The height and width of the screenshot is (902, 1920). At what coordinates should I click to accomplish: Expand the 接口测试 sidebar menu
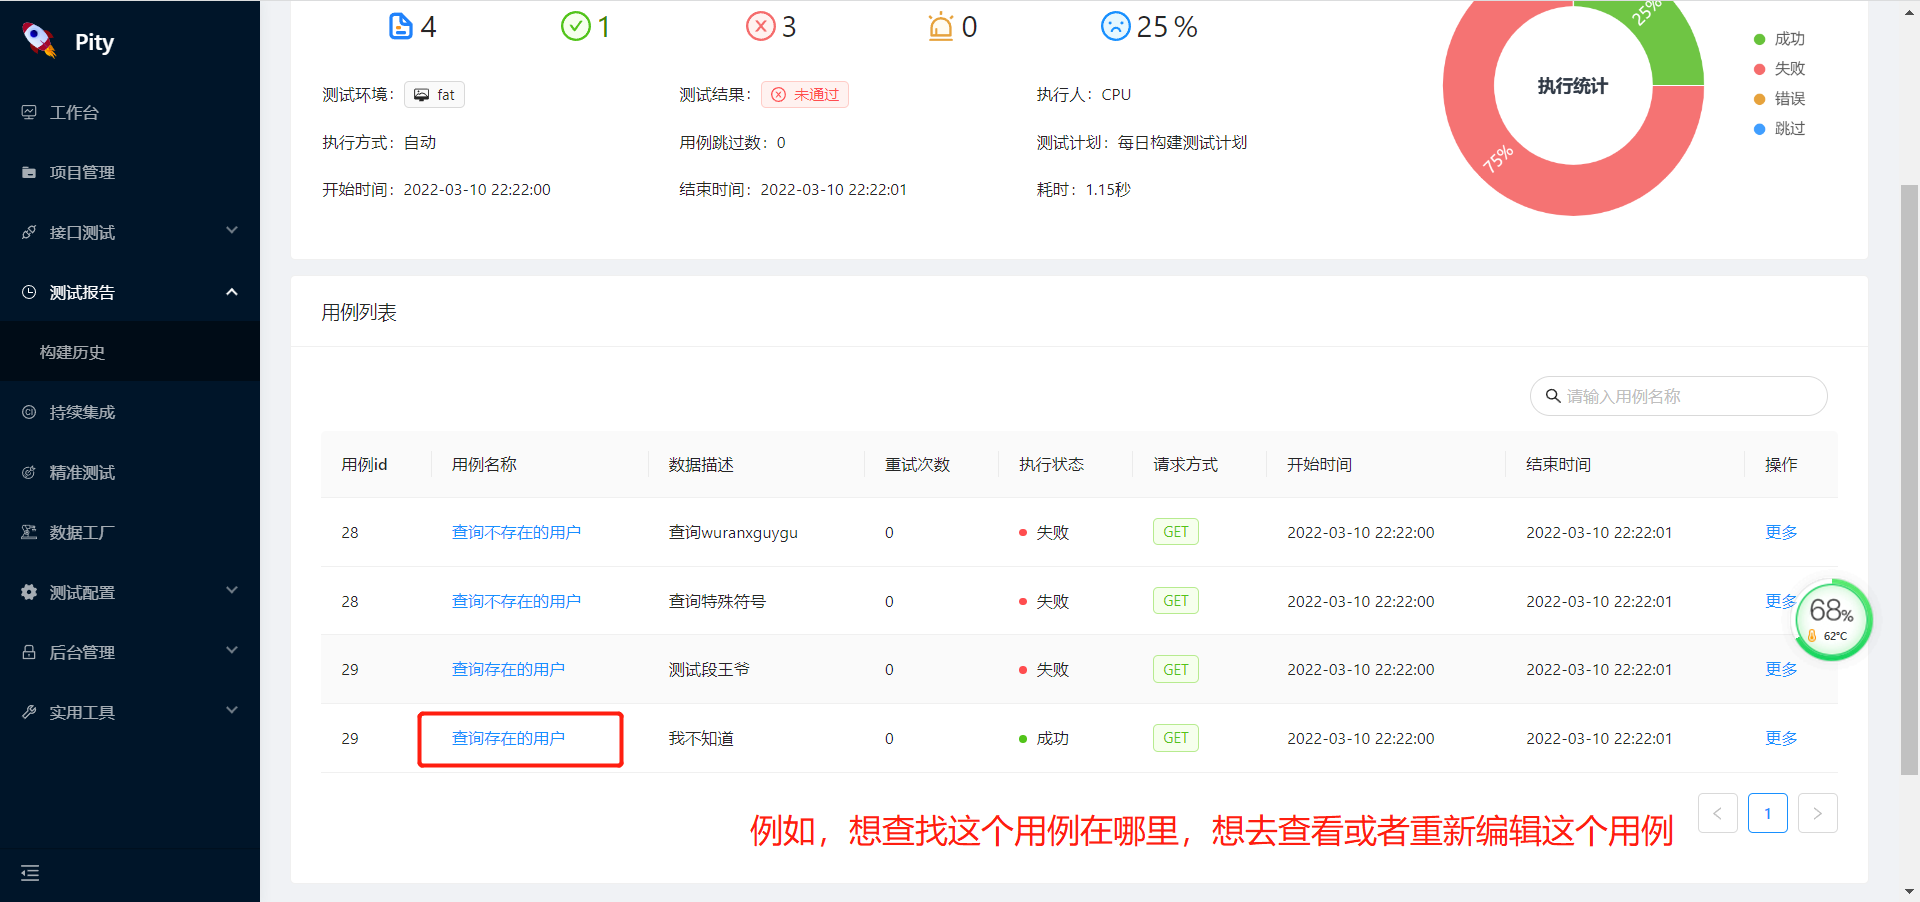tap(82, 232)
